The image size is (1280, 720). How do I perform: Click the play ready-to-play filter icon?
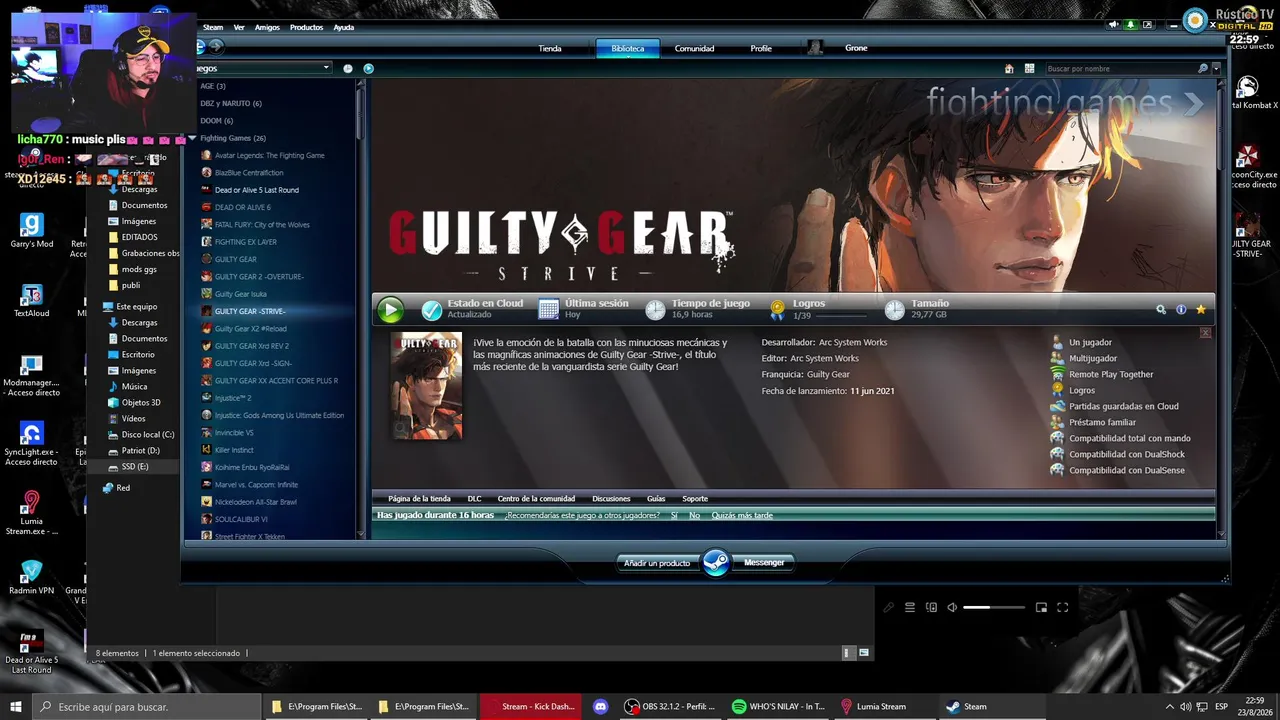coord(368,68)
